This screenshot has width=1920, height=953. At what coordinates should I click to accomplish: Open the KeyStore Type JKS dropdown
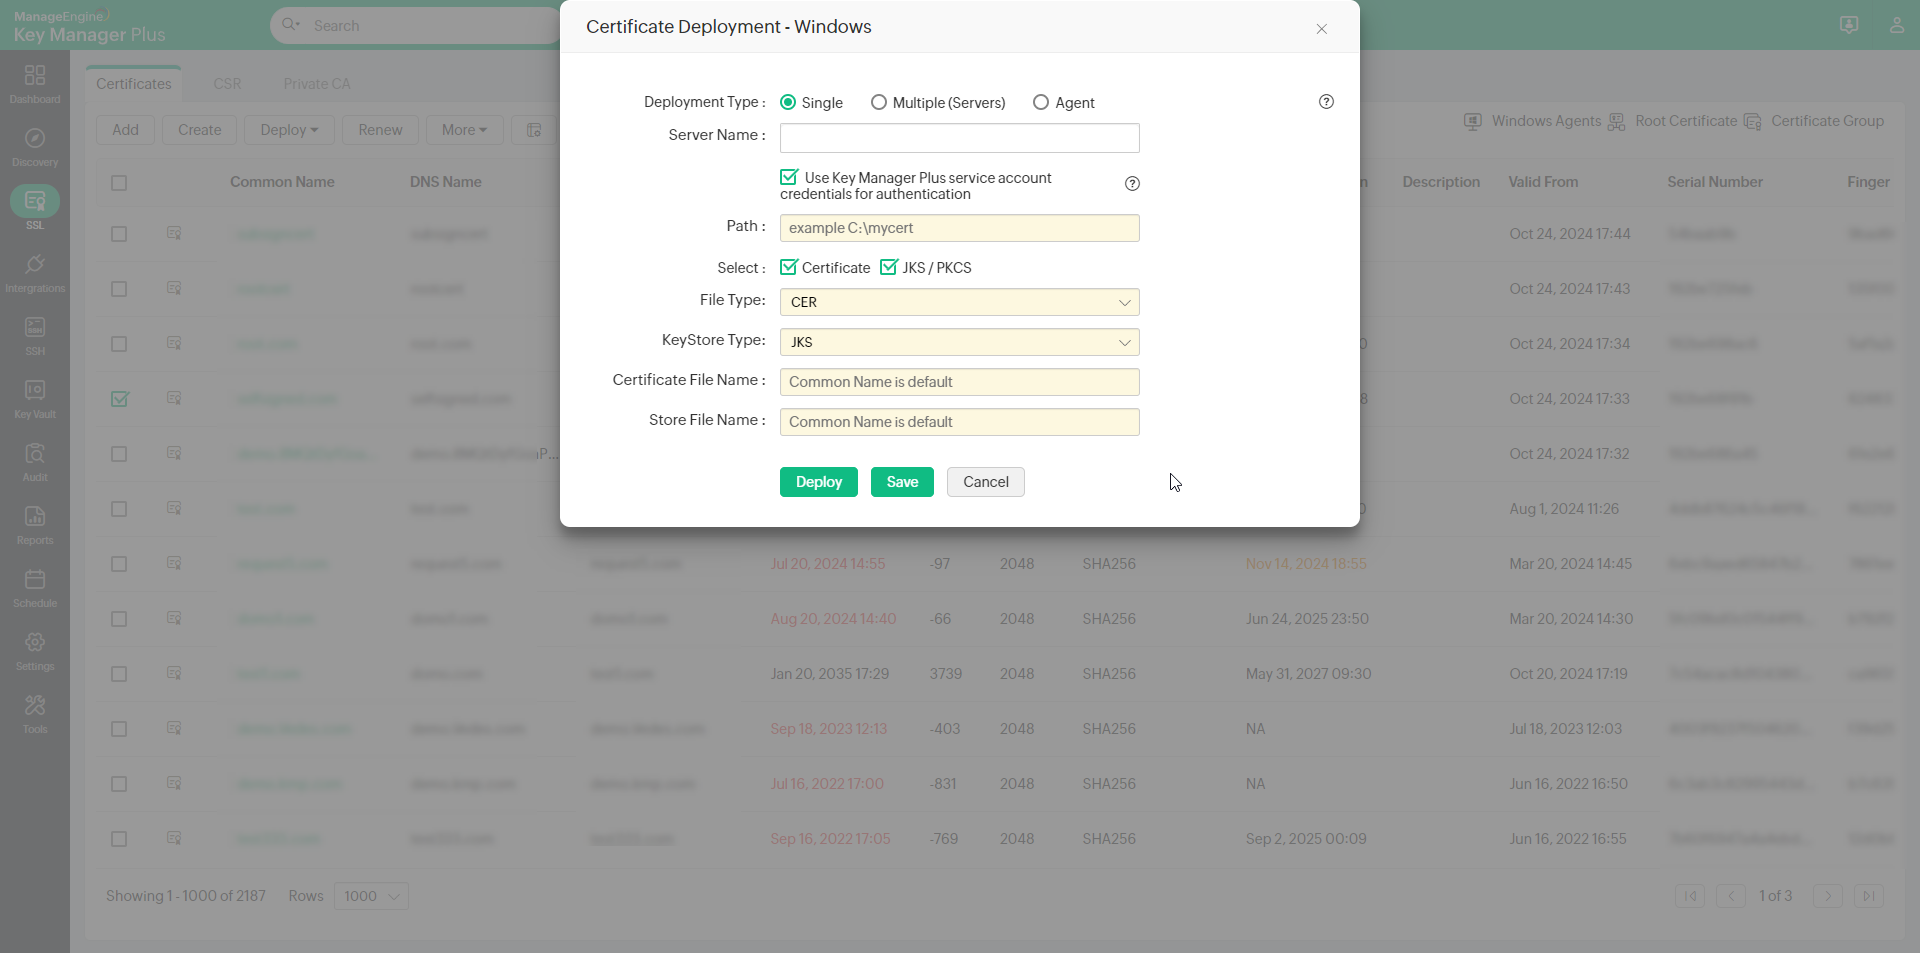click(x=960, y=342)
